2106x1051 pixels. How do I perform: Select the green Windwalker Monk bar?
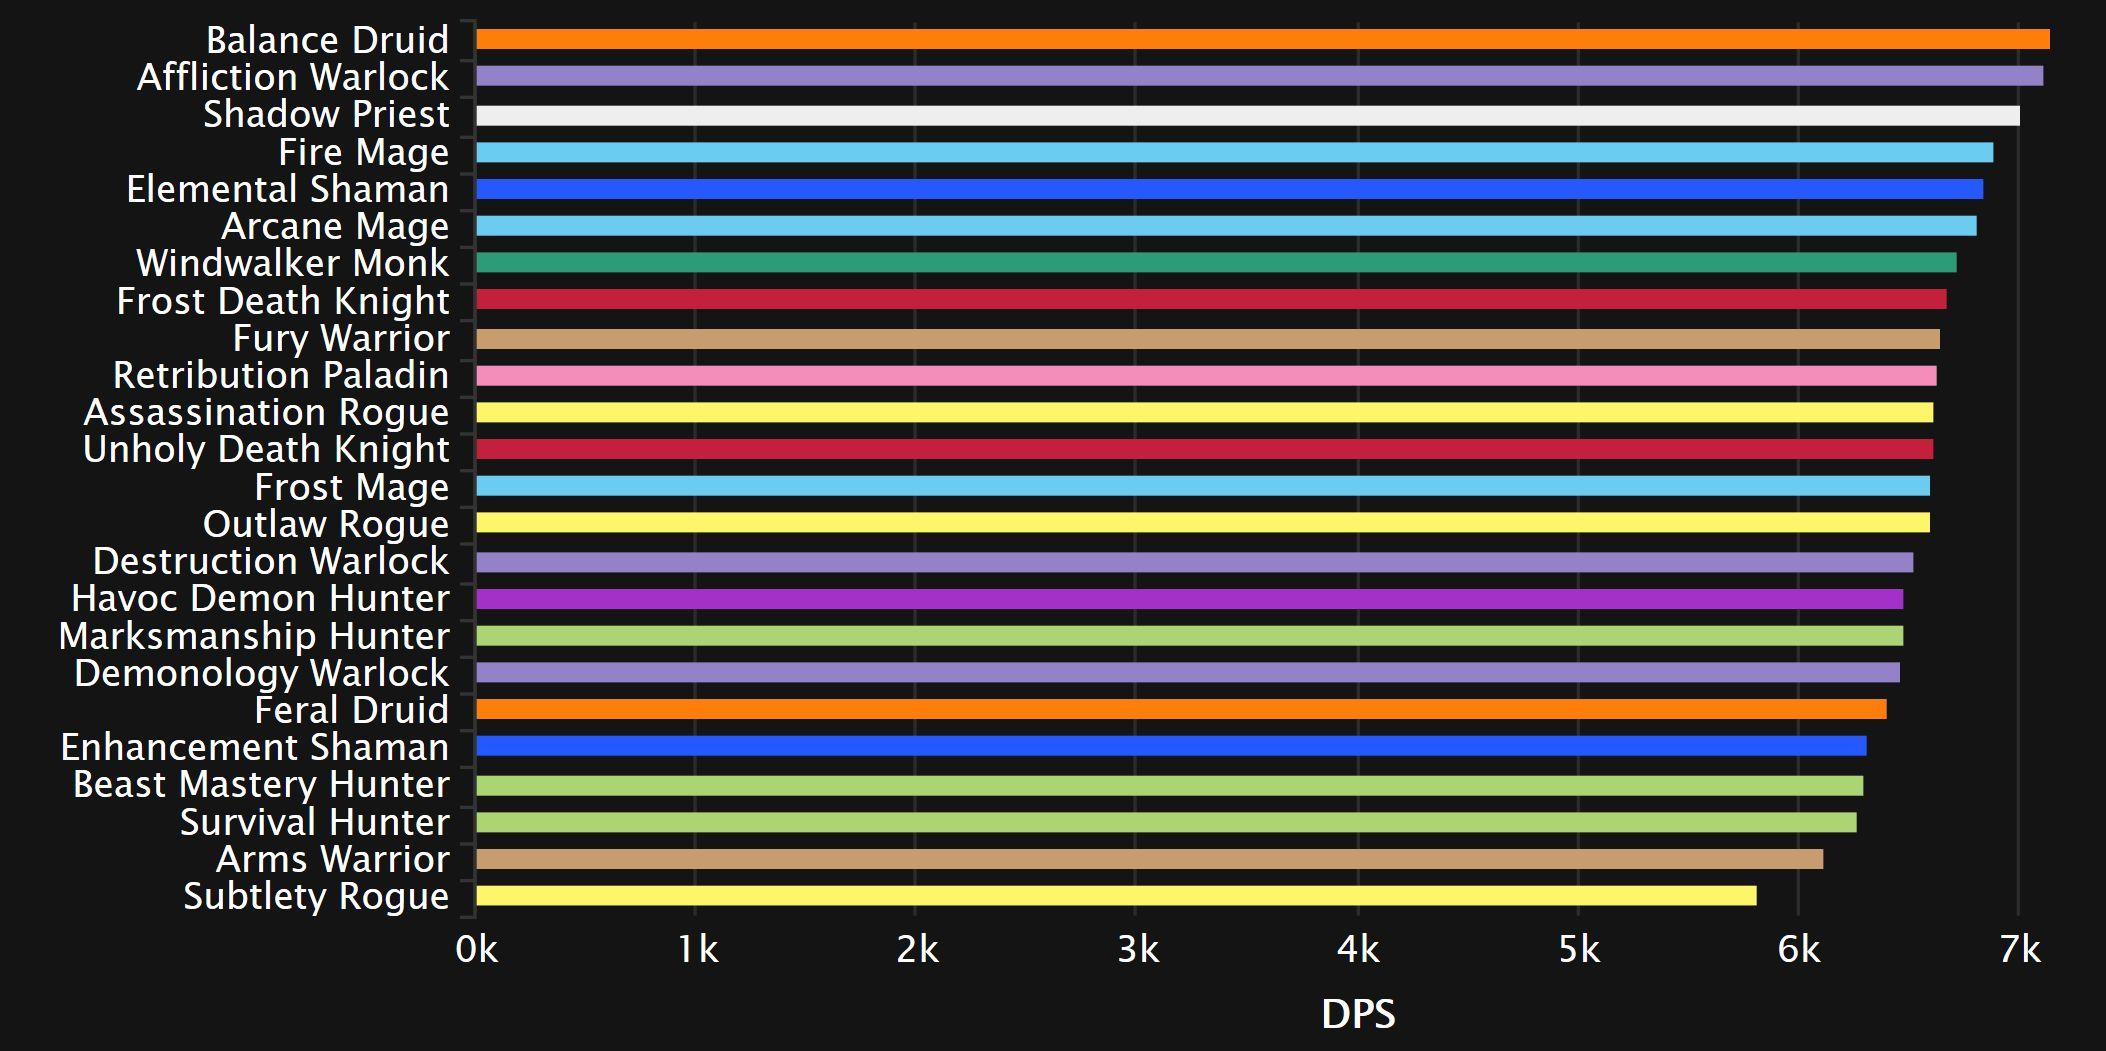coord(1216,263)
